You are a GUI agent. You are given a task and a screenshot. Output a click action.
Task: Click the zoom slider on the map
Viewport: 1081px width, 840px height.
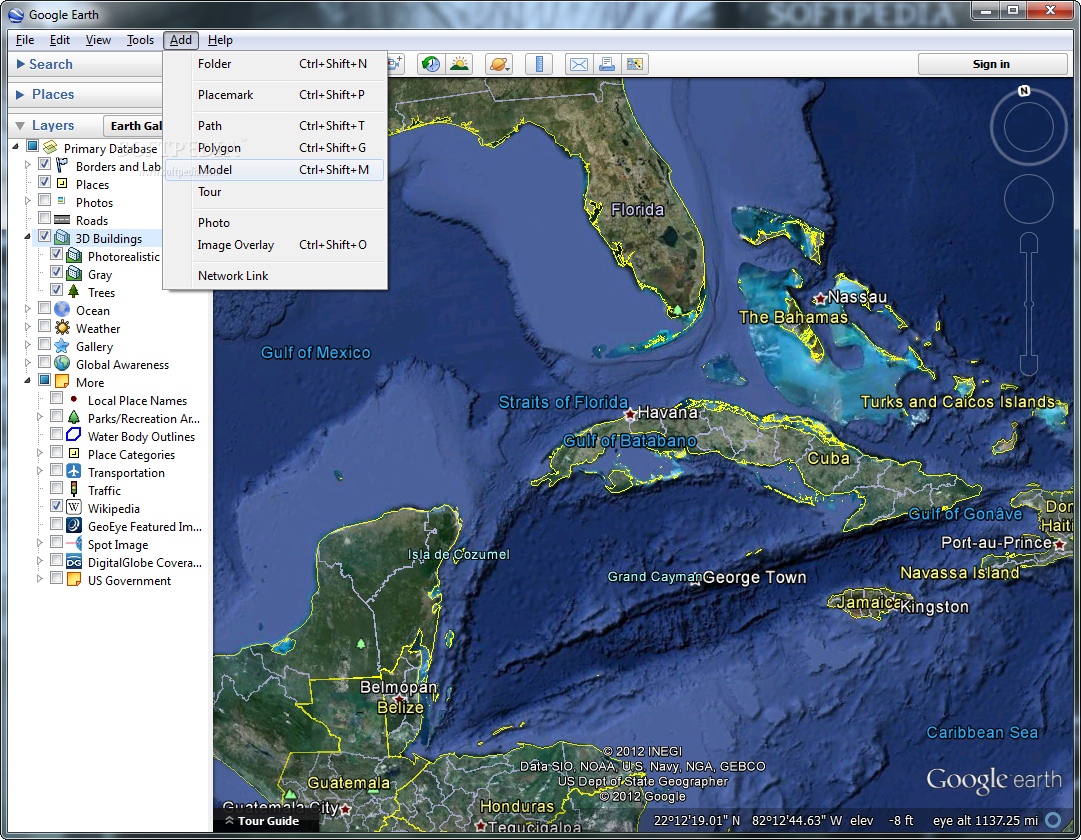tap(1029, 304)
